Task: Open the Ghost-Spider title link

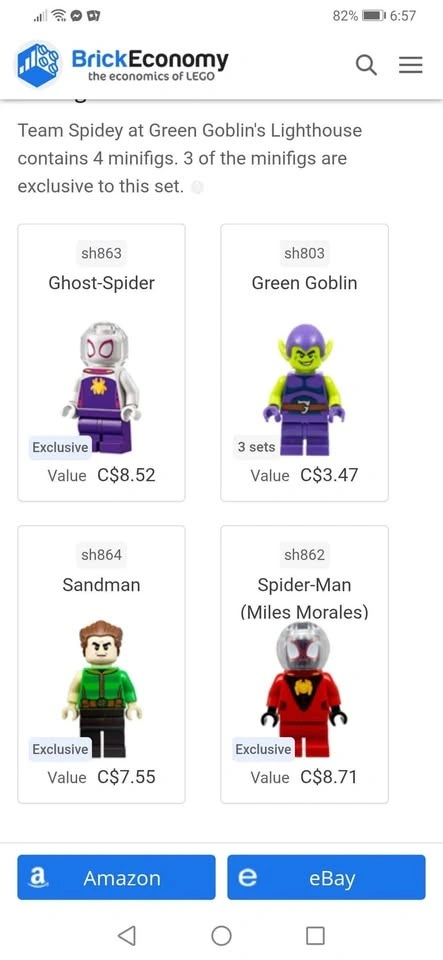Action: [x=102, y=283]
